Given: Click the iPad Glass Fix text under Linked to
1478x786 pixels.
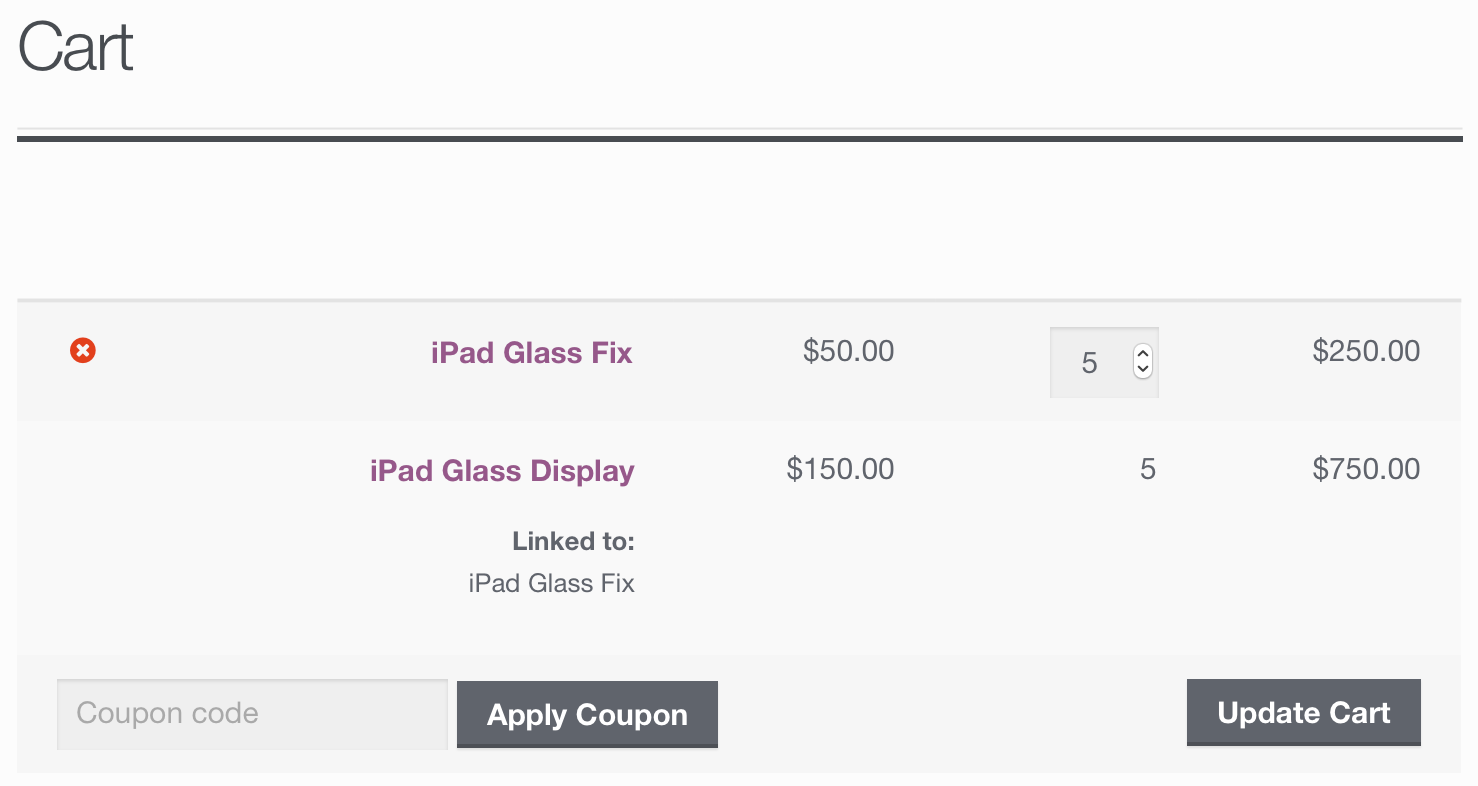Looking at the screenshot, I should [551, 583].
